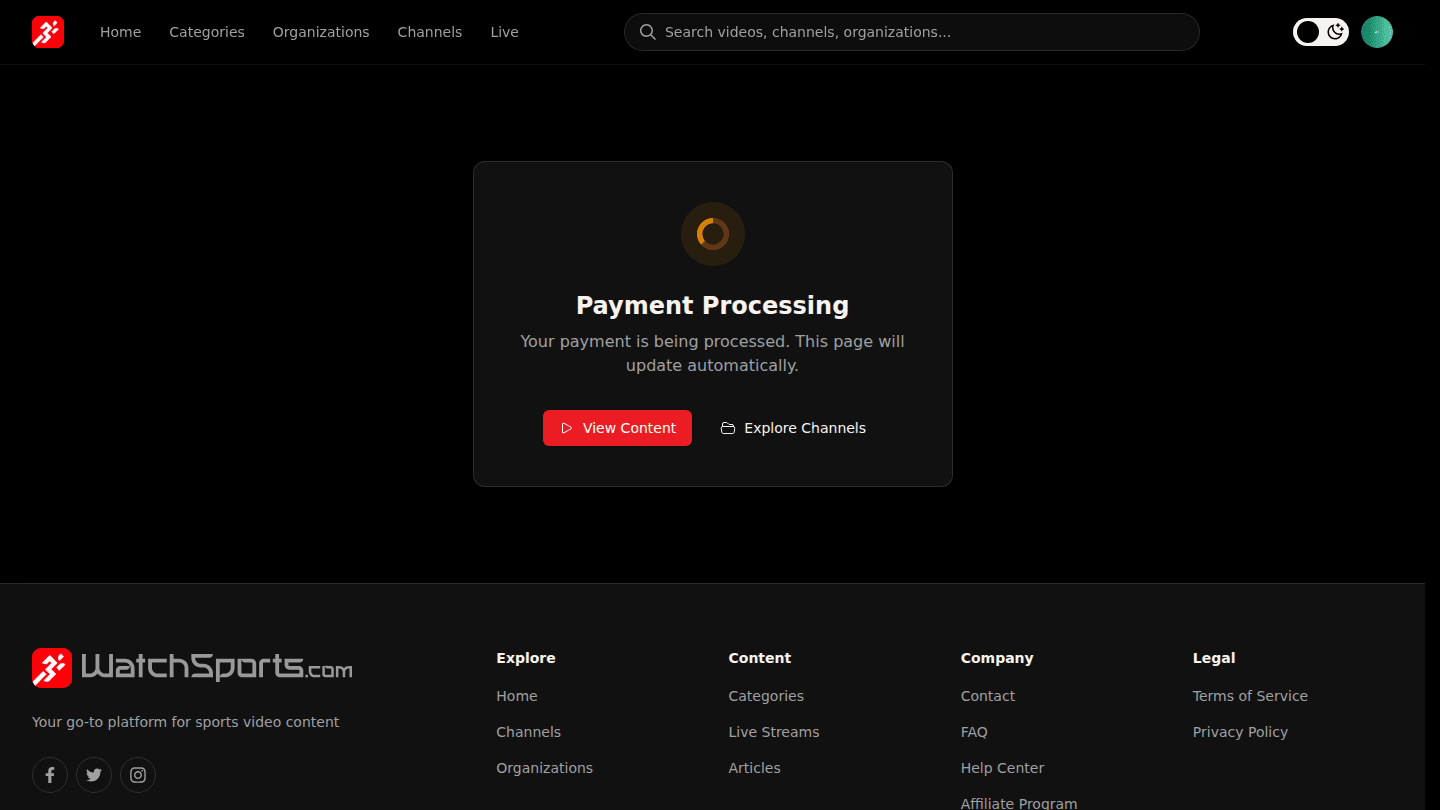Click the search magnifier icon
The width and height of the screenshot is (1440, 810).
[x=647, y=32]
